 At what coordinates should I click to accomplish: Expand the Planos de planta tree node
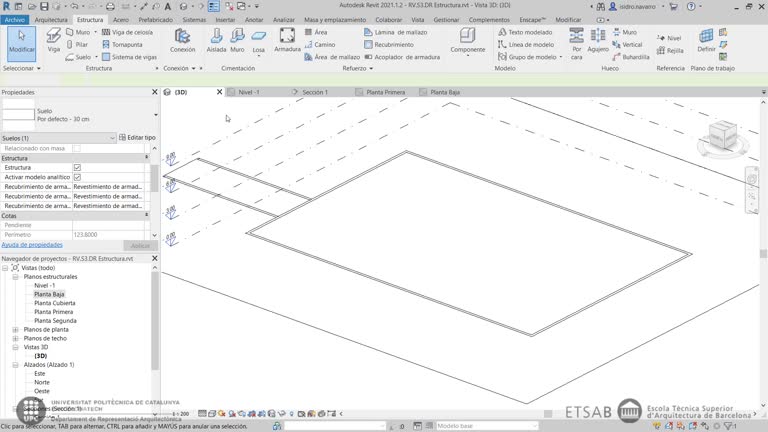[15, 329]
